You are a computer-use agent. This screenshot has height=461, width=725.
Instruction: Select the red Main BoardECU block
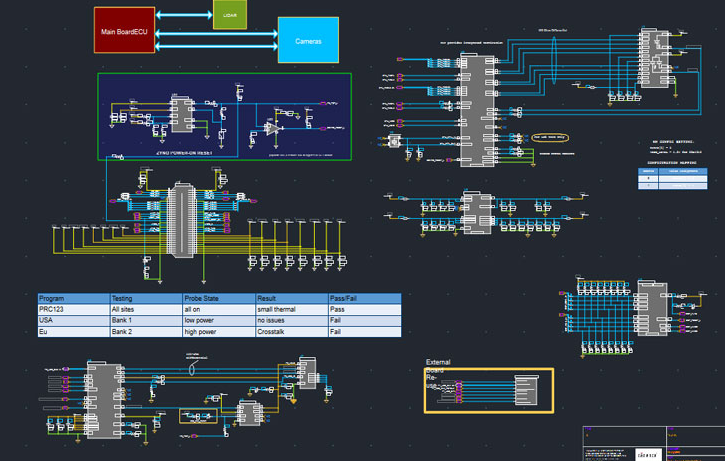(x=124, y=31)
